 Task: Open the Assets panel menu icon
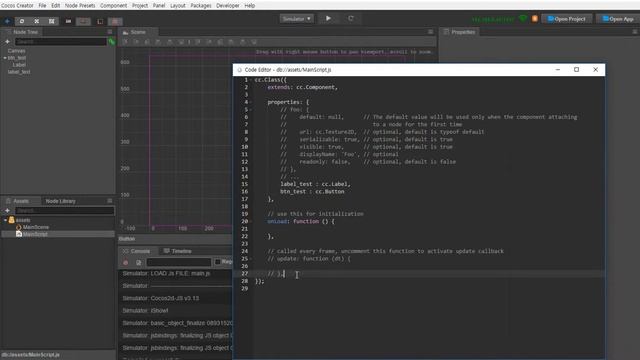tap(110, 201)
